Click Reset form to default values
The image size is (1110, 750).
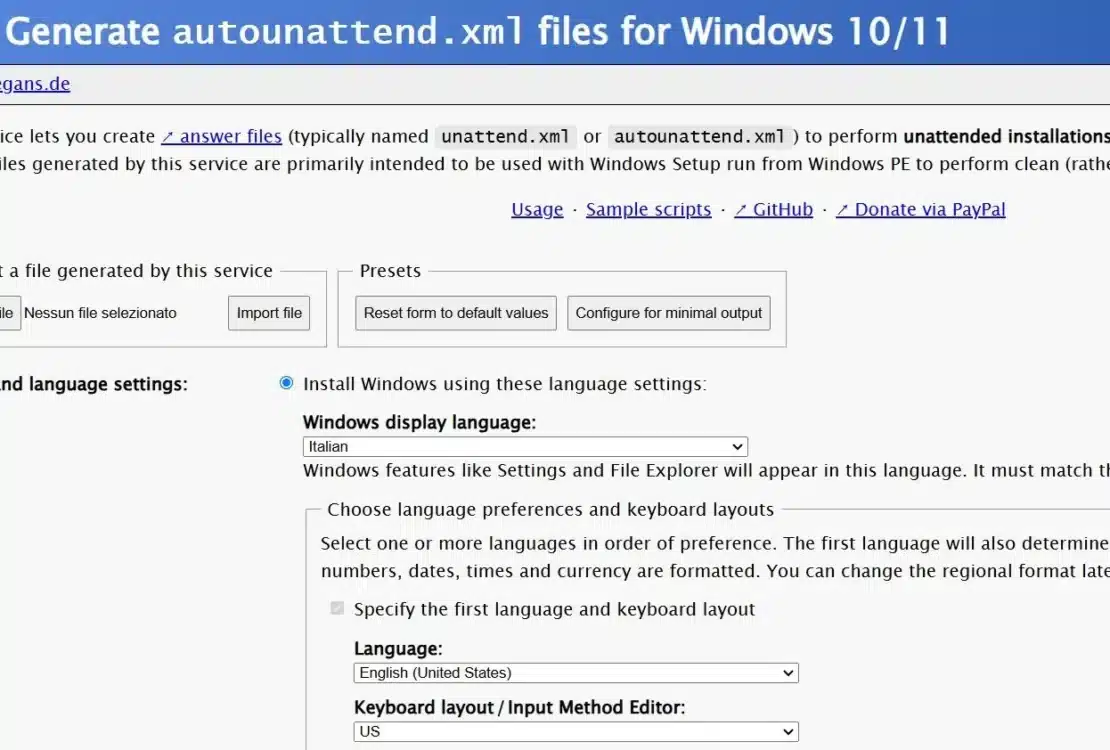point(455,313)
